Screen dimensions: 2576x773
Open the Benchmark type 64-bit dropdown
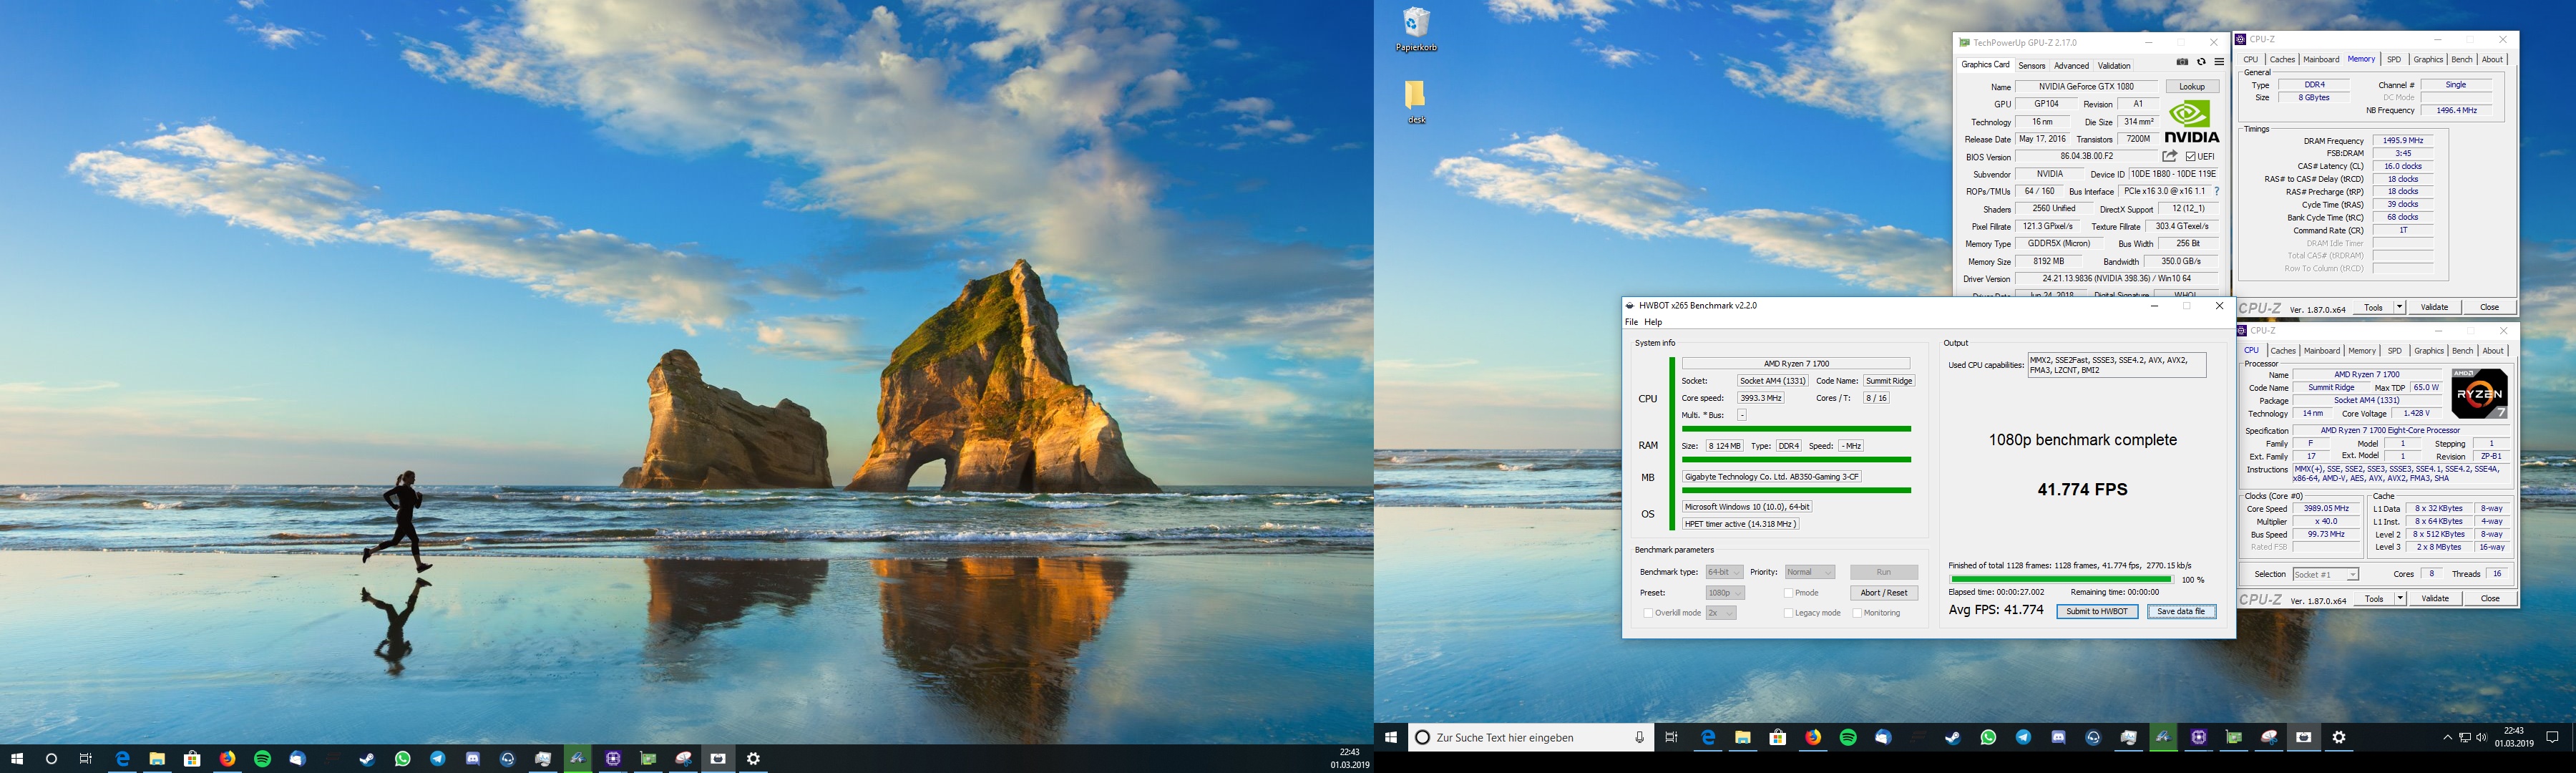click(x=1724, y=572)
